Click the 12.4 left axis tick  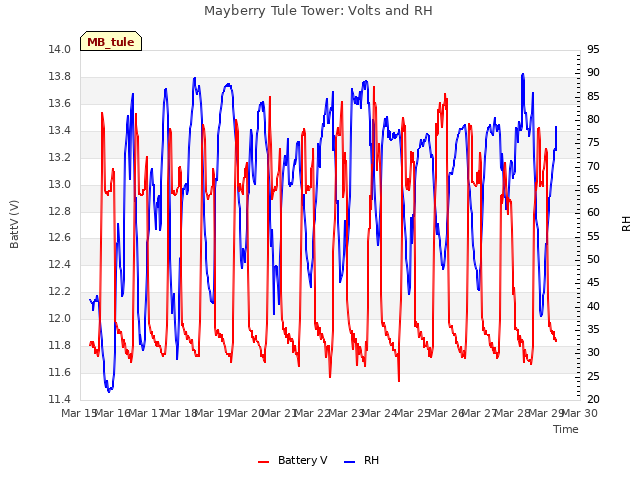[60, 265]
